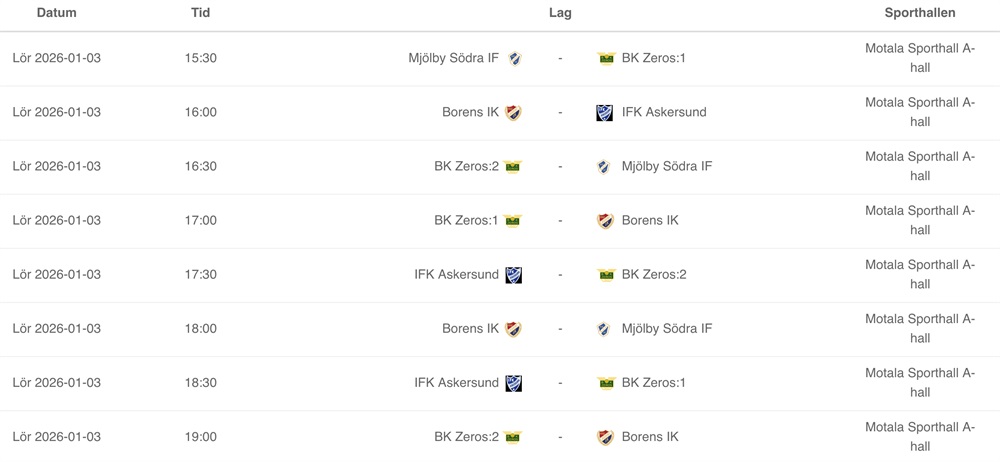Image resolution: width=1000 pixels, height=462 pixels.
Task: Click Mjölby Södra IF logo in 15:30 match
Action: click(x=514, y=58)
